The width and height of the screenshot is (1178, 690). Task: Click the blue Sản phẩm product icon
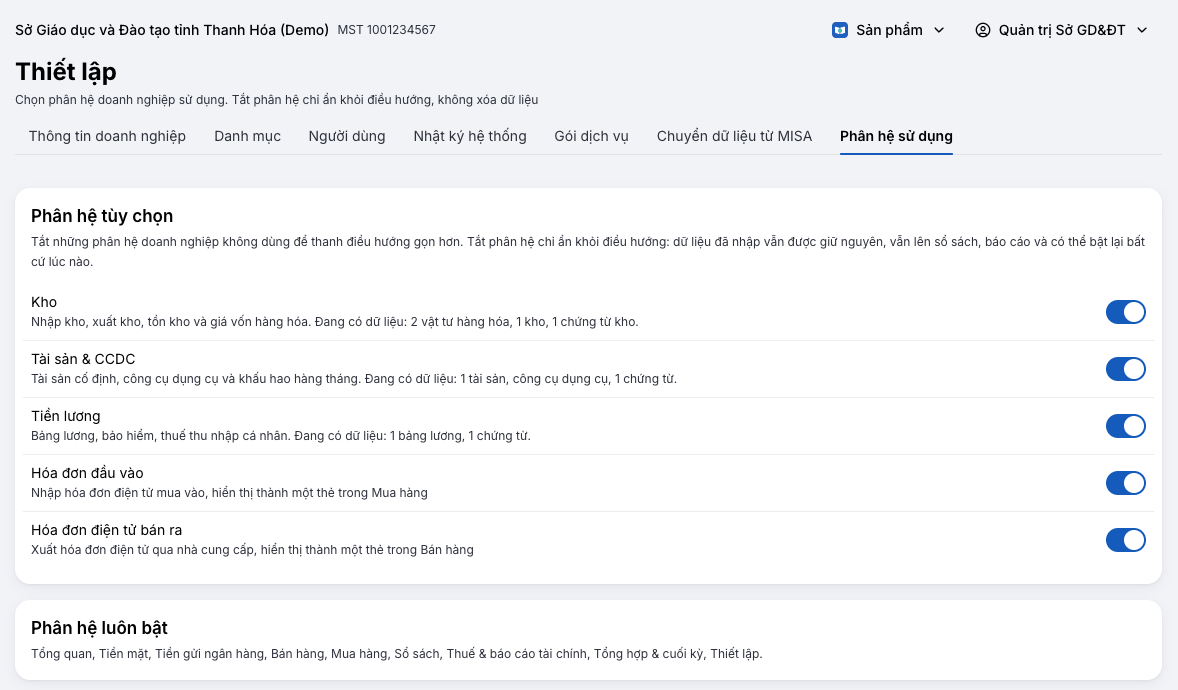840,30
